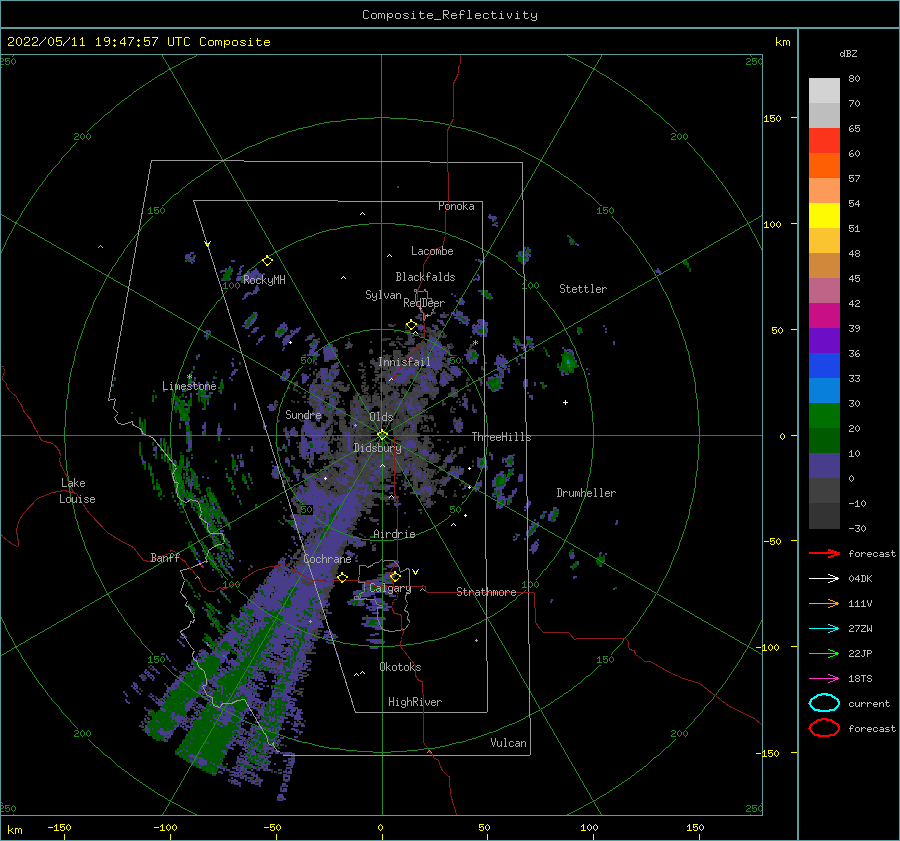Click yellow diamond marker below Cochrane
900x841 pixels.
pyautogui.click(x=342, y=577)
